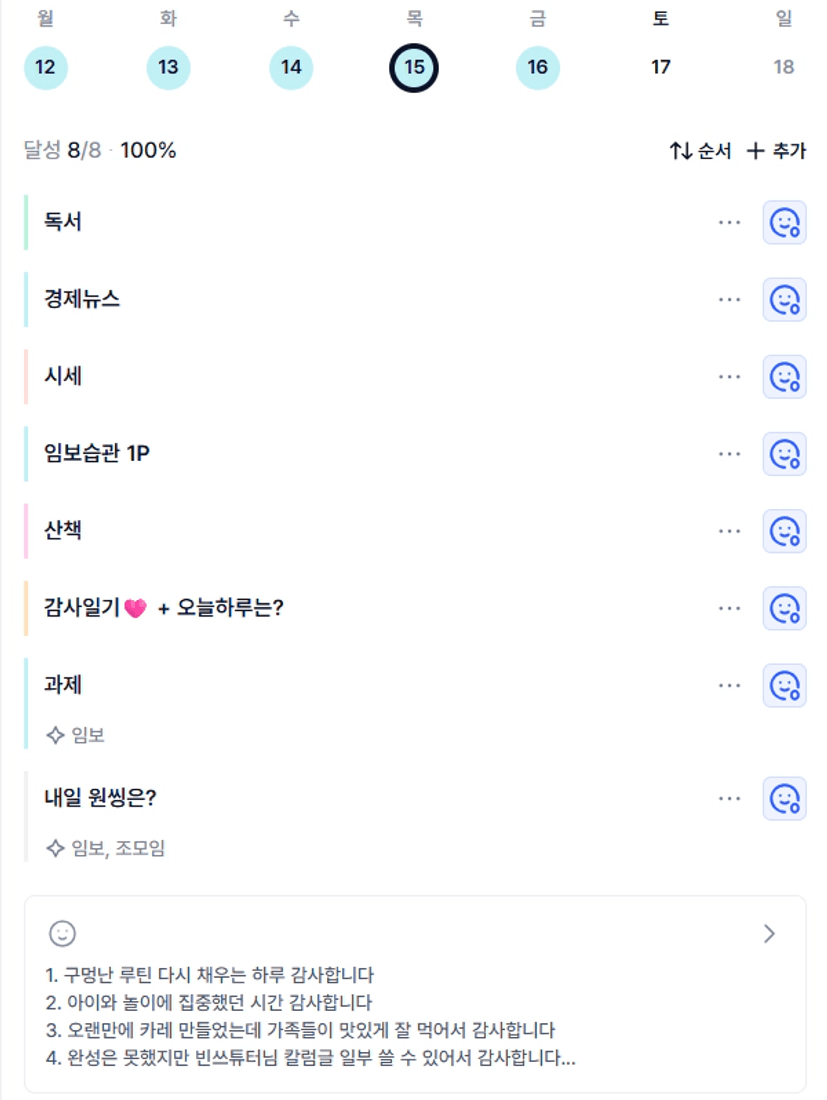Click the emoji icon beside 임보습관 1P
827x1100 pixels.
[784, 454]
